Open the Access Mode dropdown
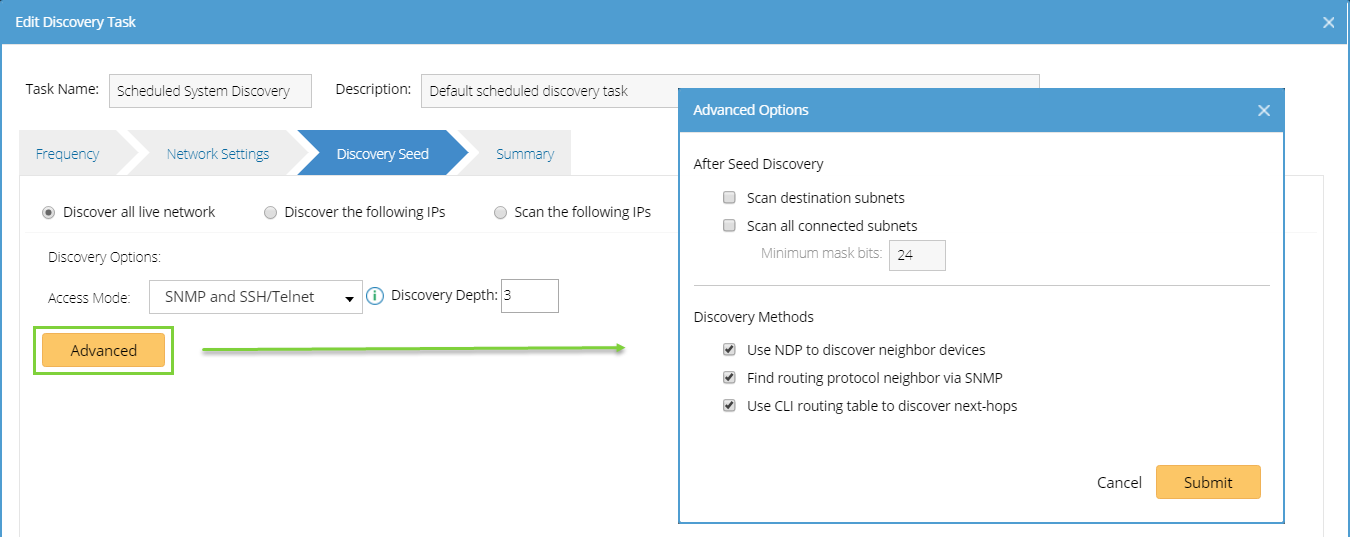1350x537 pixels. point(256,297)
